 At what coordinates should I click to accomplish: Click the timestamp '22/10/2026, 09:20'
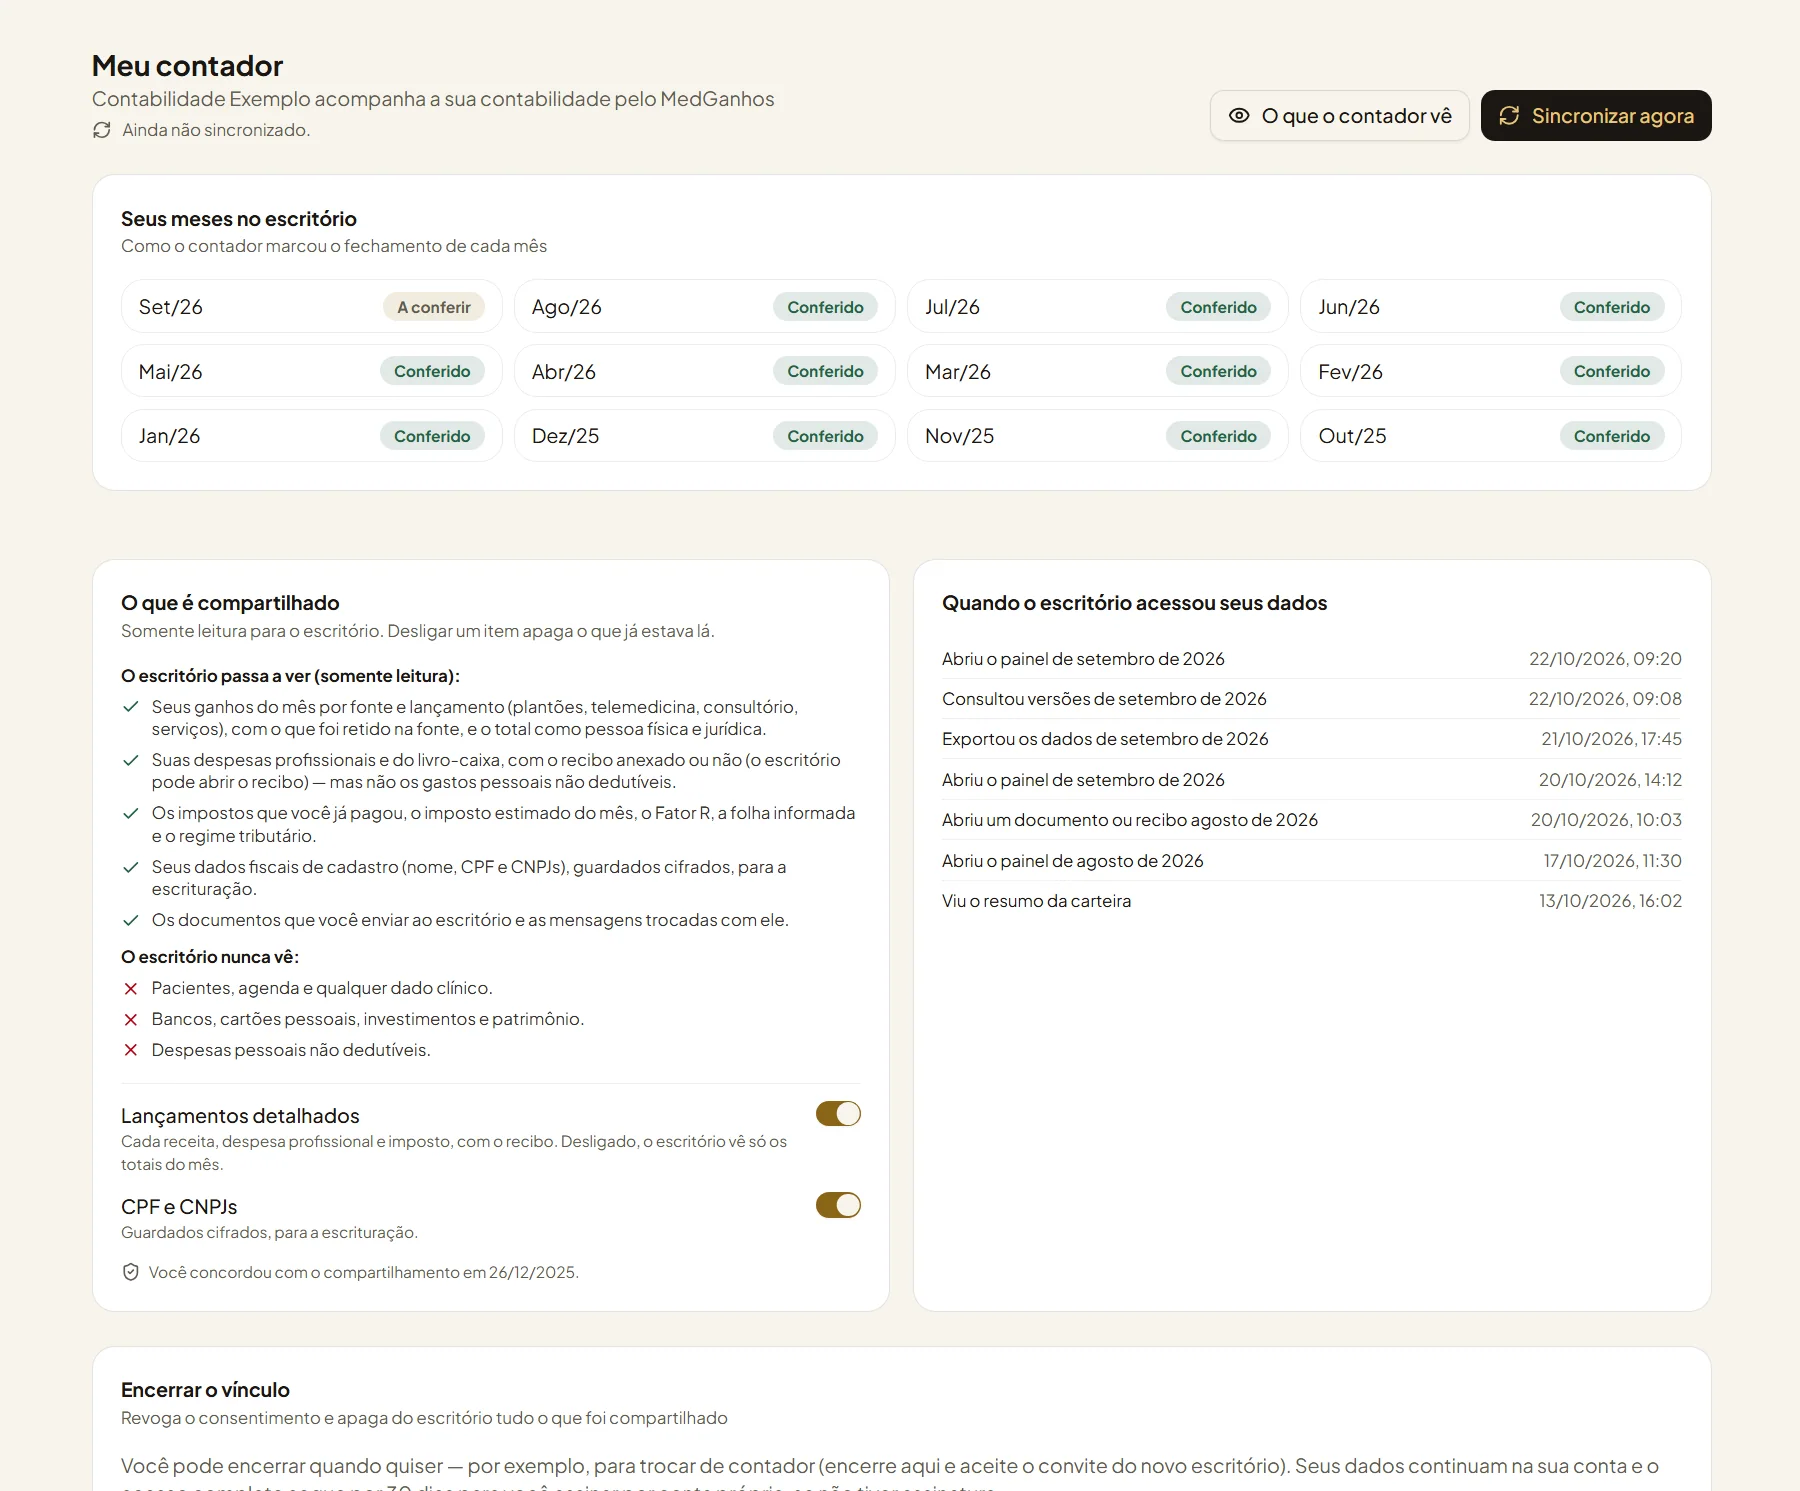pyautogui.click(x=1605, y=659)
